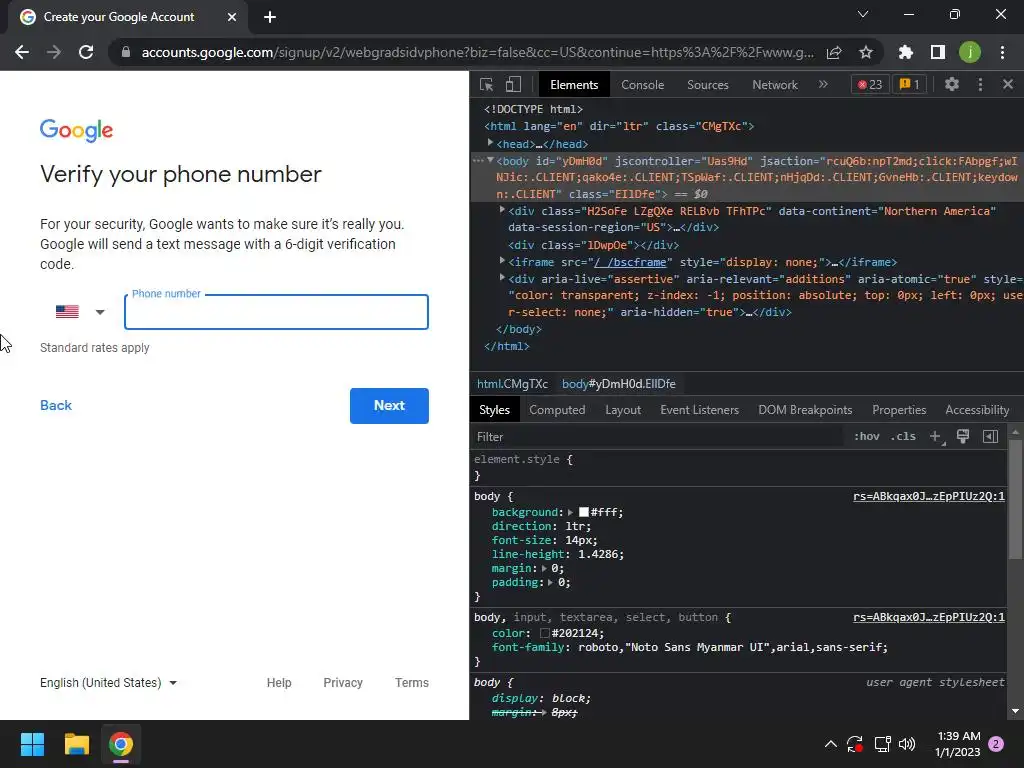Close the DevTools panel
This screenshot has width=1024, height=768.
point(1008,84)
